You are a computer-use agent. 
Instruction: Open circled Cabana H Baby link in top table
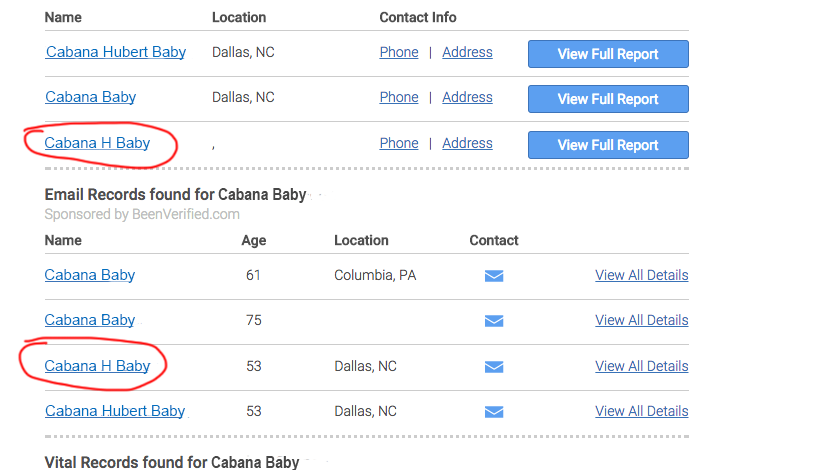(97, 143)
